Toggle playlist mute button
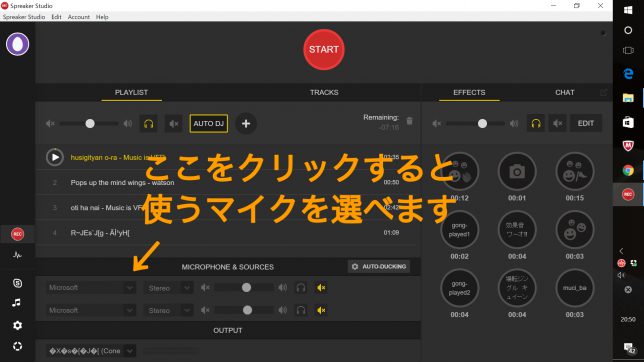The width and height of the screenshot is (644, 362). (x=174, y=123)
